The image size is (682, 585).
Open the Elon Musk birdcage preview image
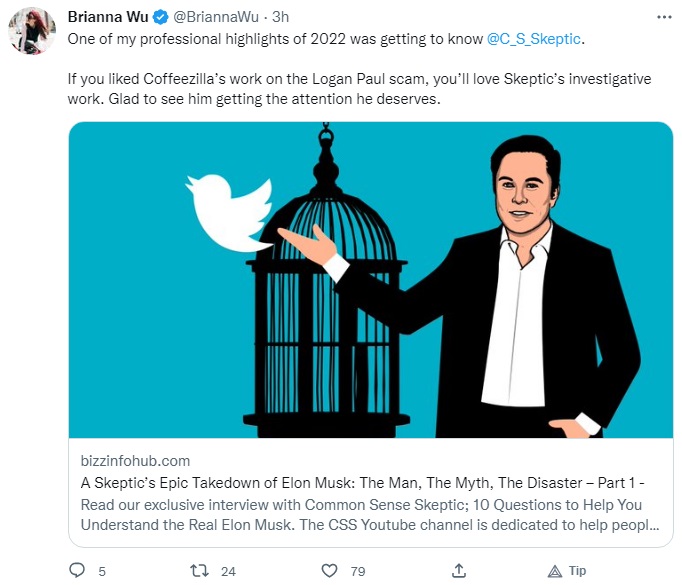(x=371, y=280)
